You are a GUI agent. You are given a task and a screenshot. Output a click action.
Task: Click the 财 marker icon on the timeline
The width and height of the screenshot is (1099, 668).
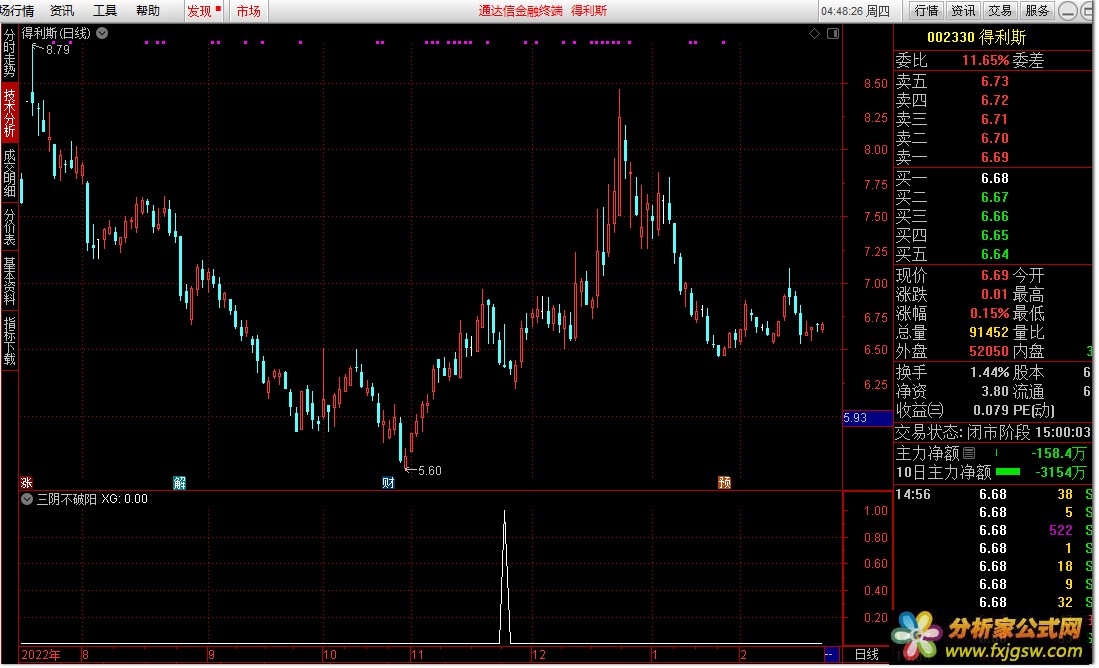click(x=388, y=482)
